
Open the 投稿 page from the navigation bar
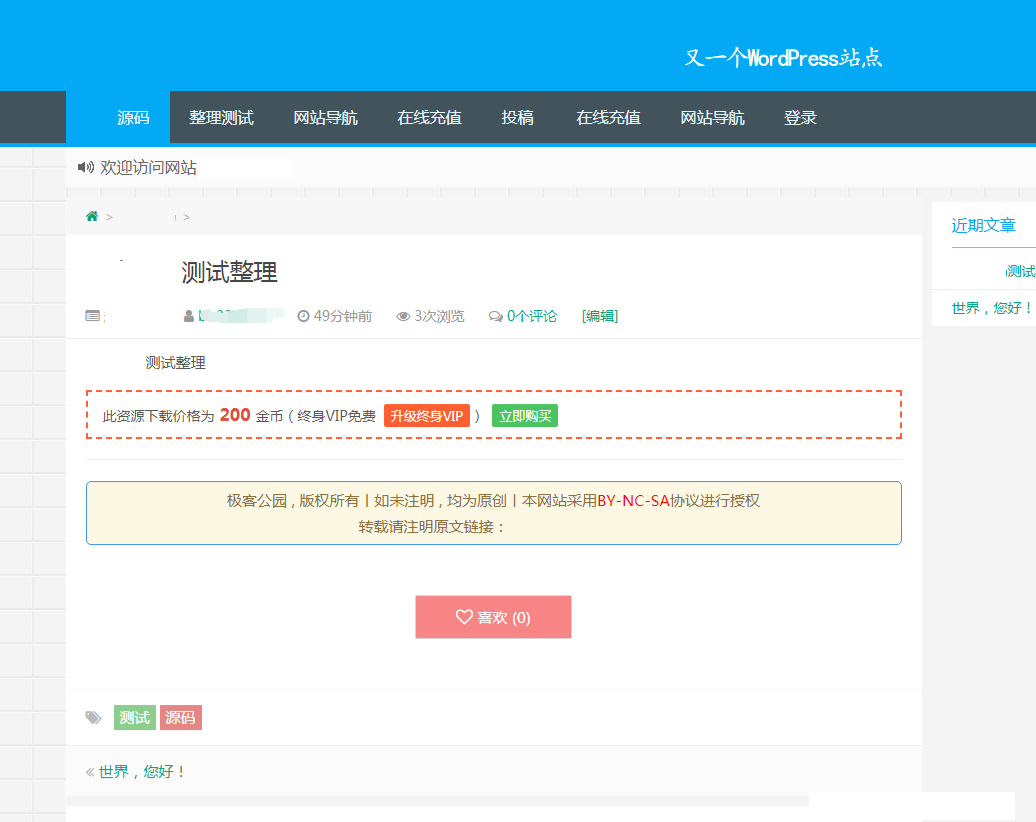pyautogui.click(x=518, y=117)
